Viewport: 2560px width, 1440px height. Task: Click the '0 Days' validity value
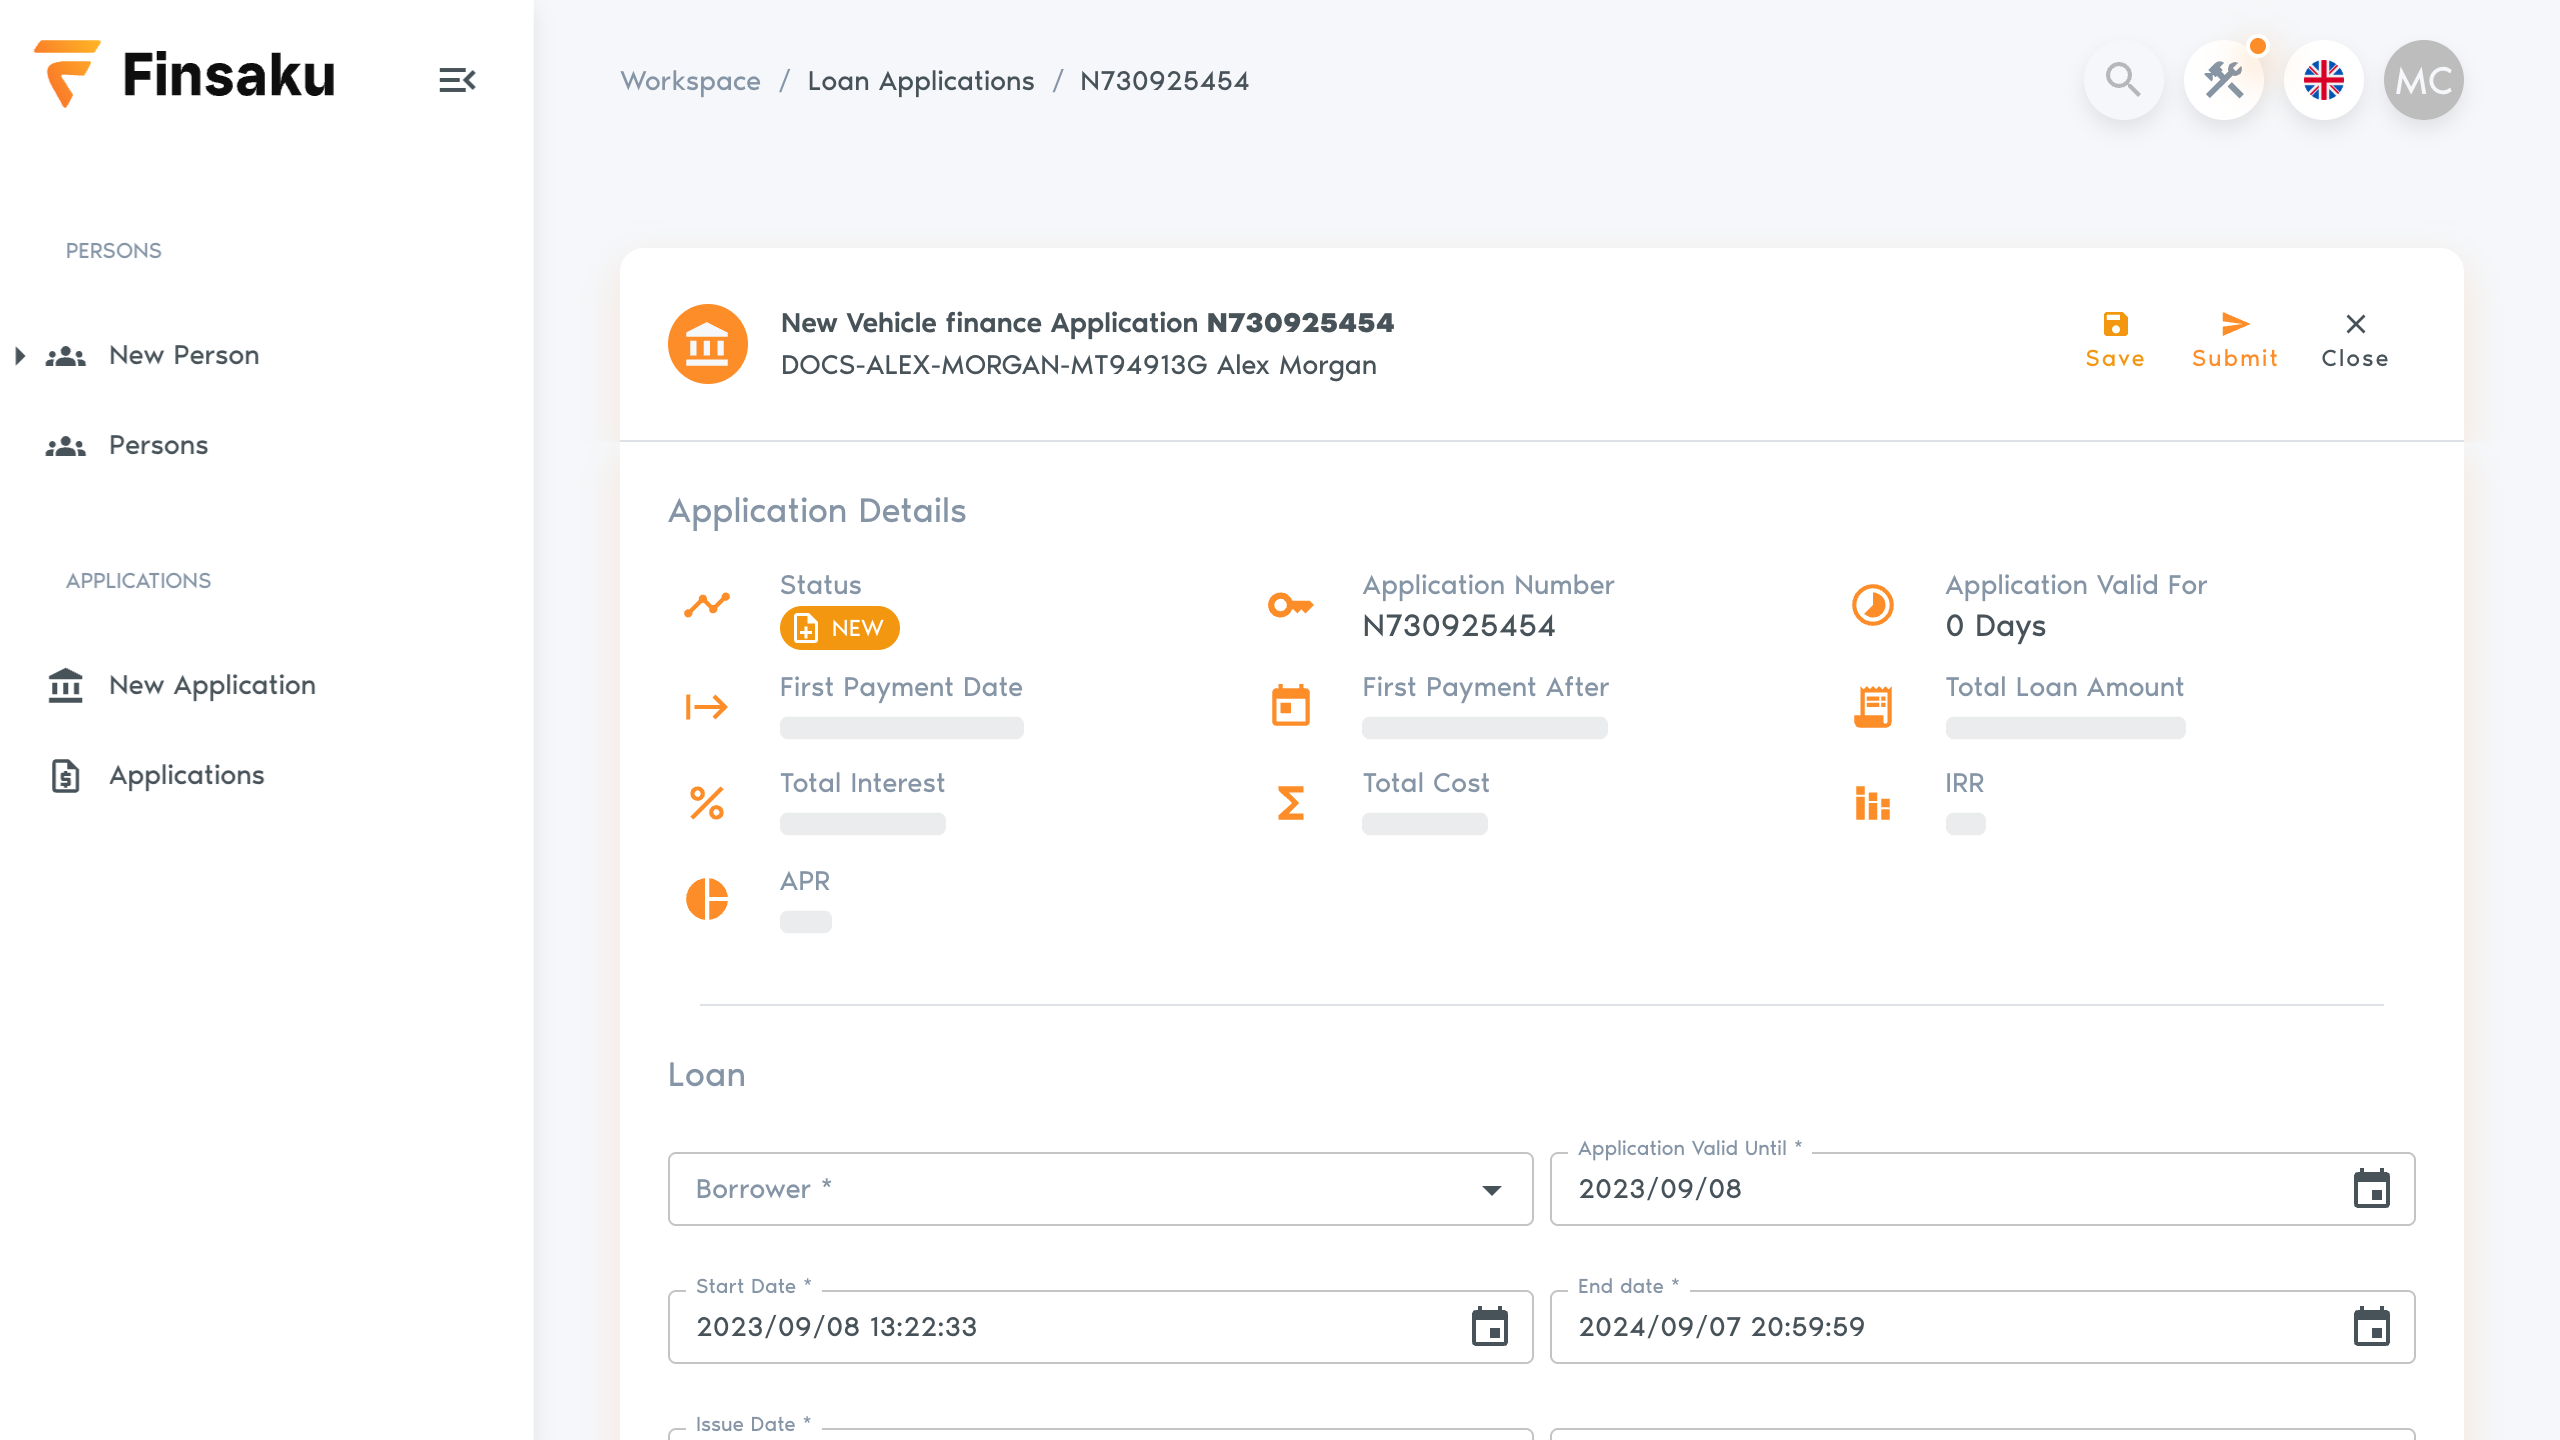1995,626
